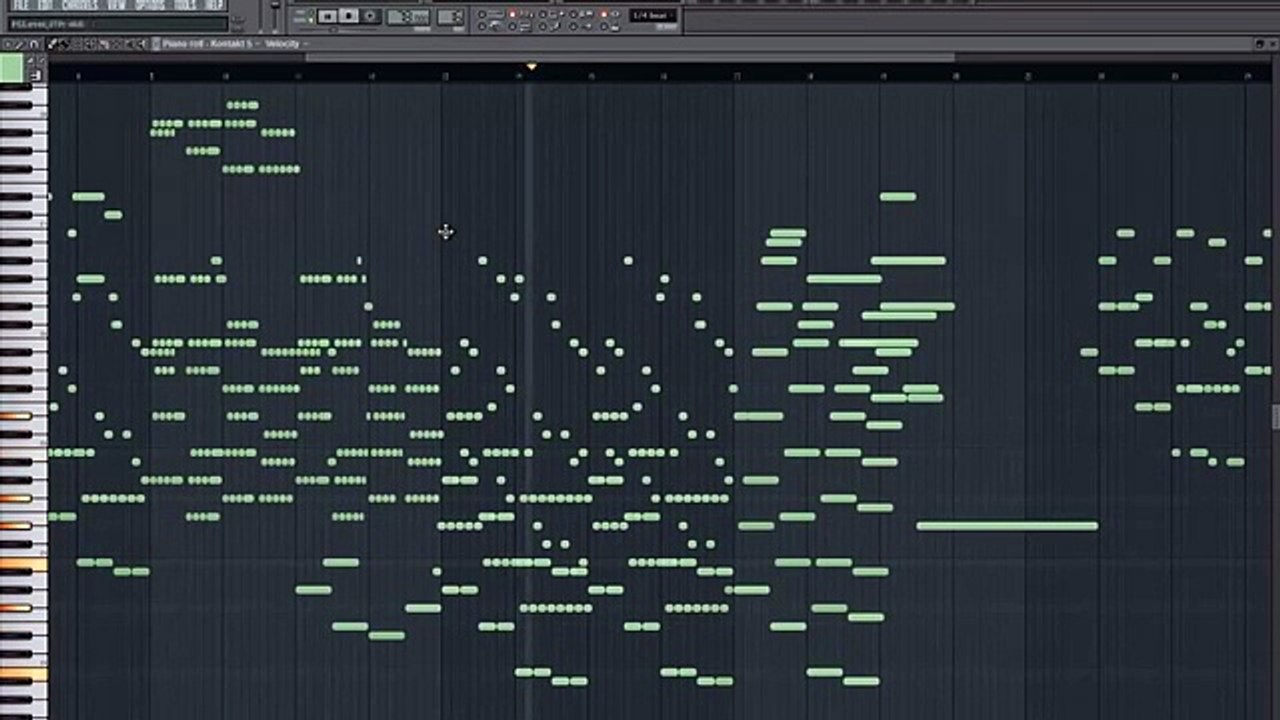Open the TOOLS menu

(184, 4)
